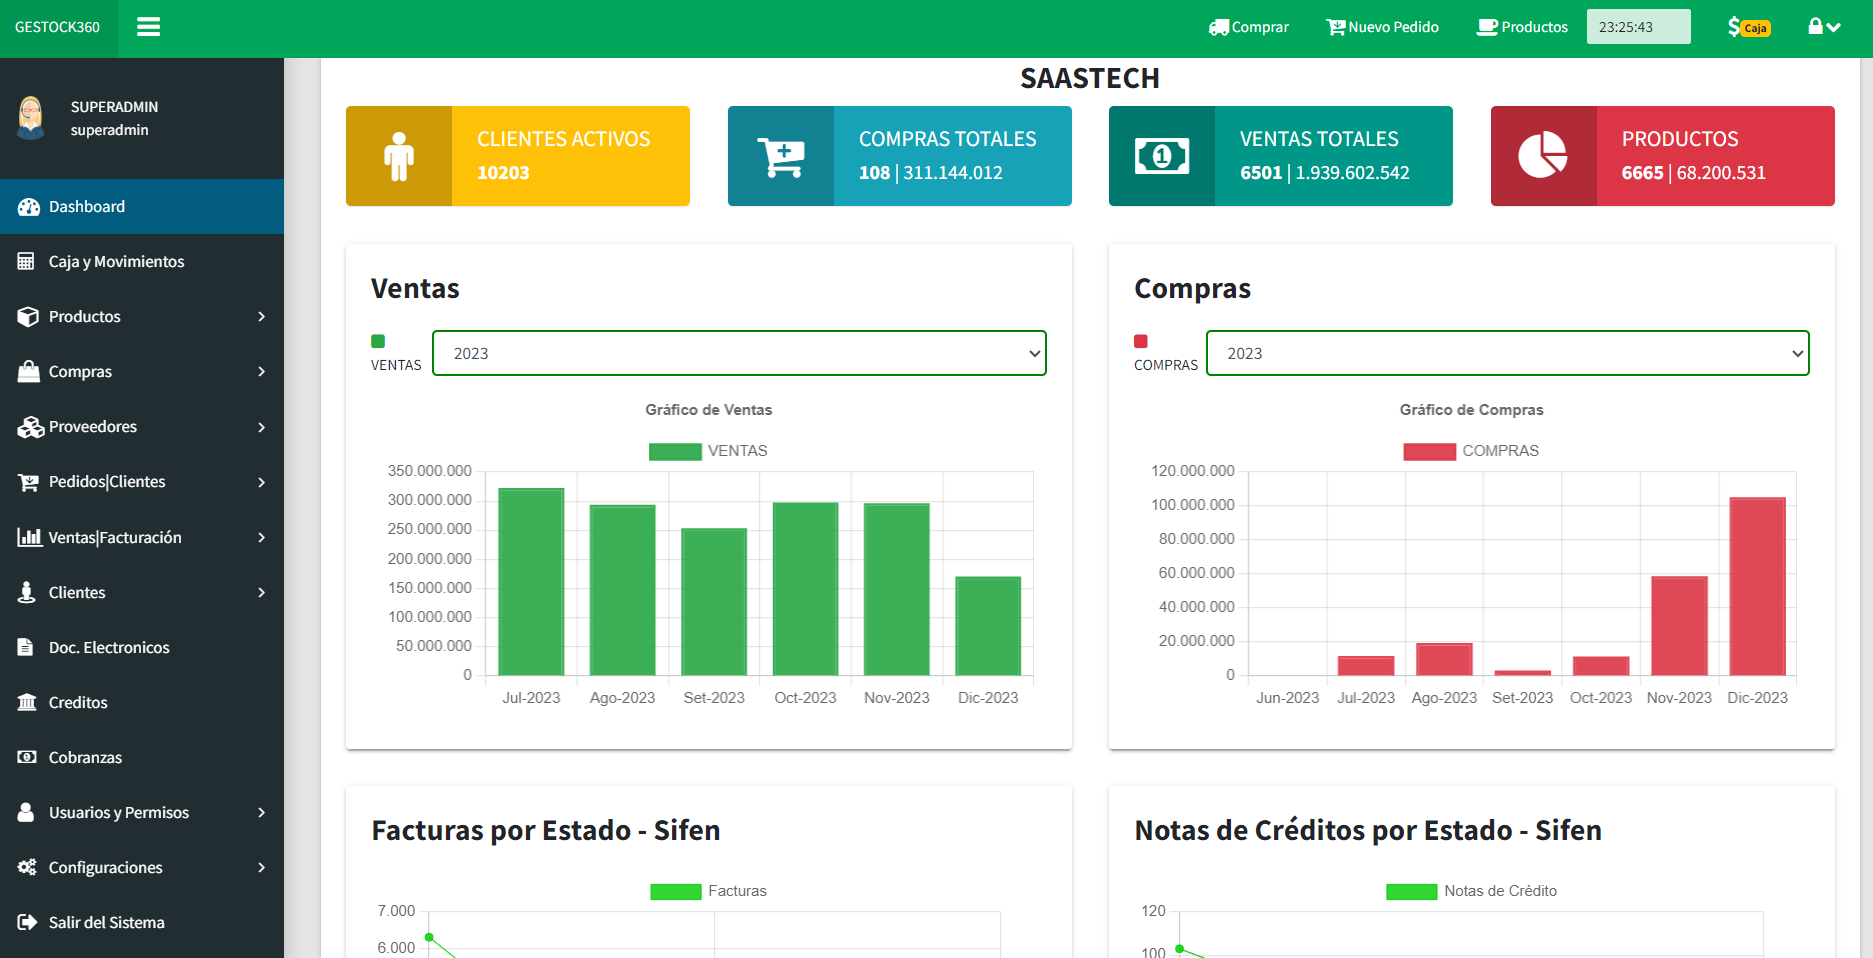Click Salir del Sistema link
The image size is (1873, 958).
click(x=106, y=923)
